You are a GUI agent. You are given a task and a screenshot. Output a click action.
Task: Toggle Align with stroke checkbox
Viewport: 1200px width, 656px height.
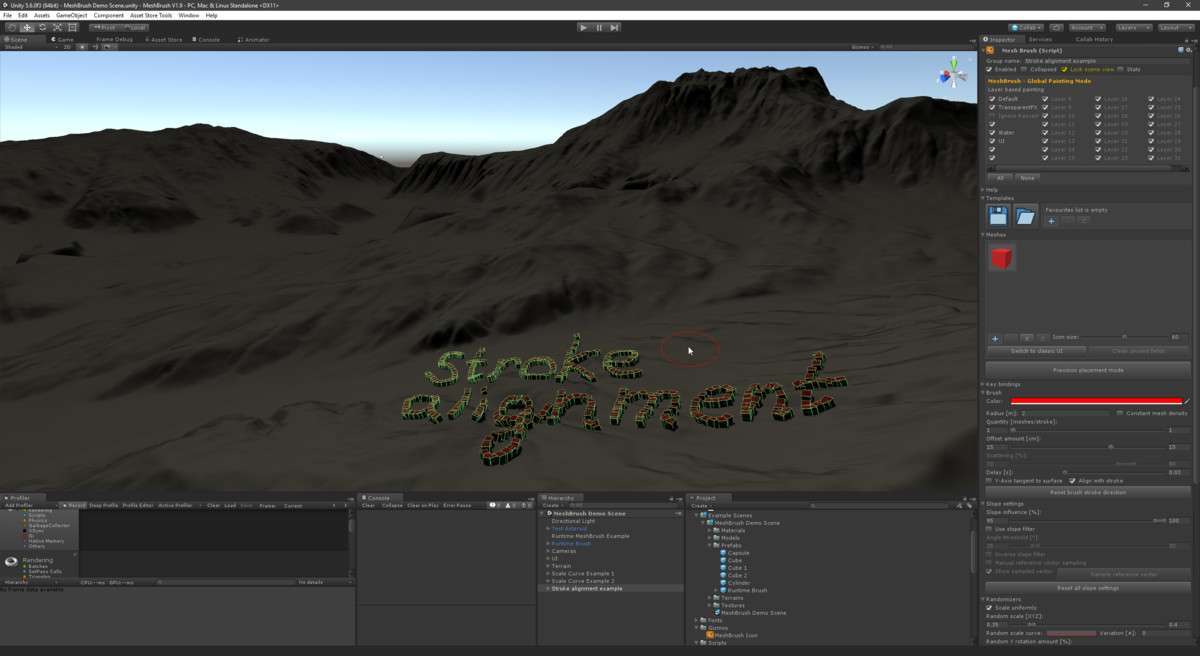coord(1073,481)
